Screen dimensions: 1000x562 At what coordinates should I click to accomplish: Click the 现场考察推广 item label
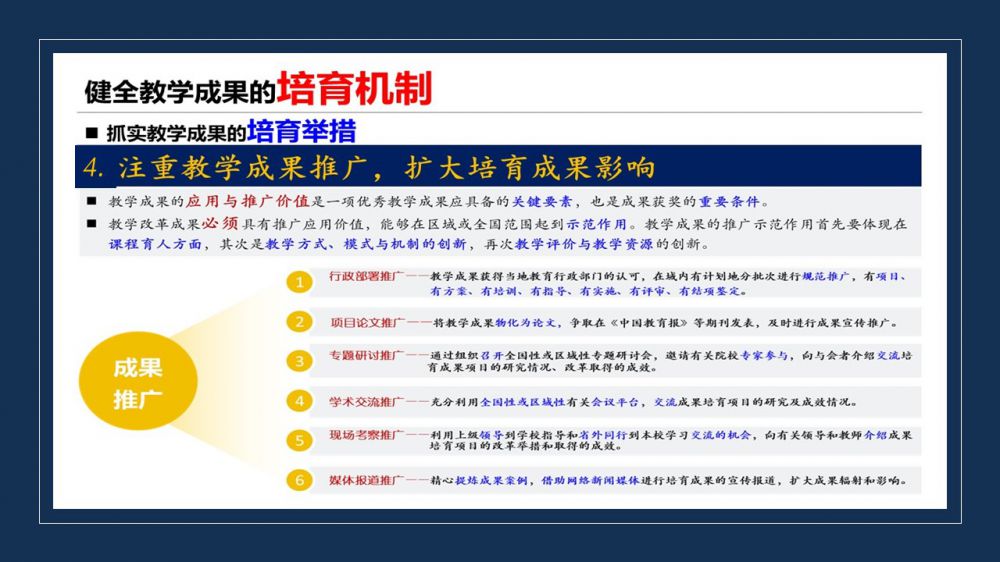point(365,435)
